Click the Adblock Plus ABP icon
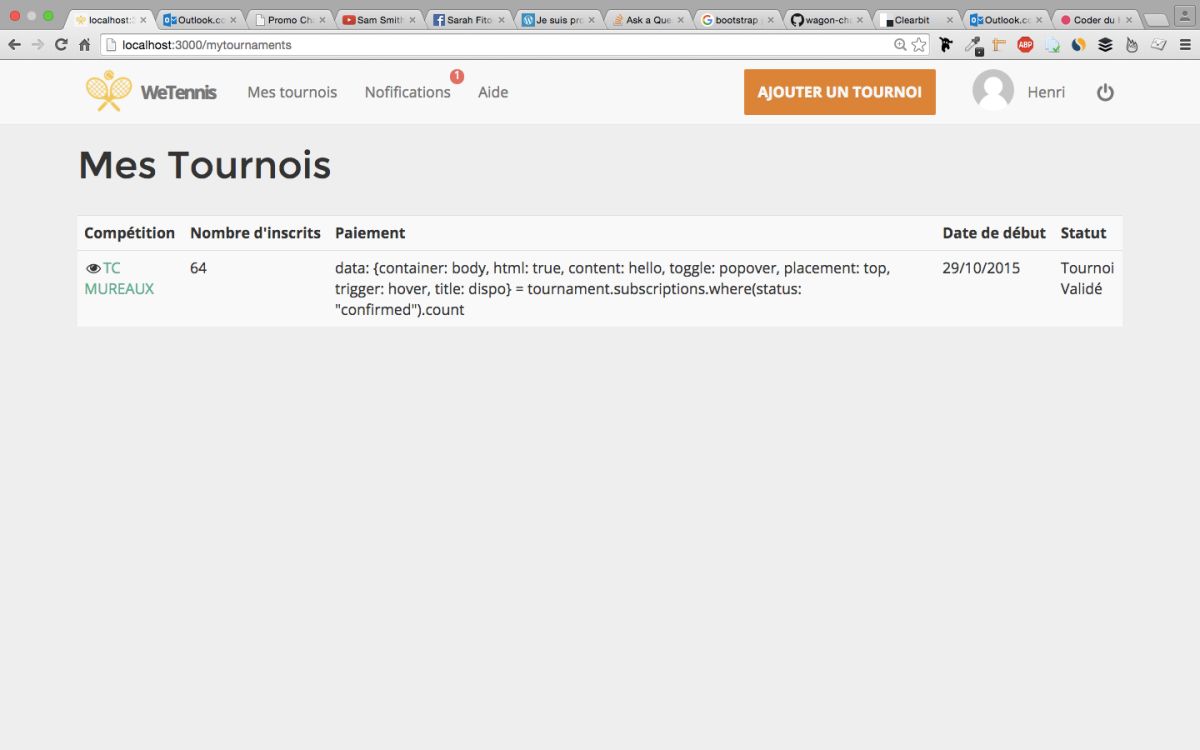Screen dimensions: 1200x750 (x=1025, y=45)
